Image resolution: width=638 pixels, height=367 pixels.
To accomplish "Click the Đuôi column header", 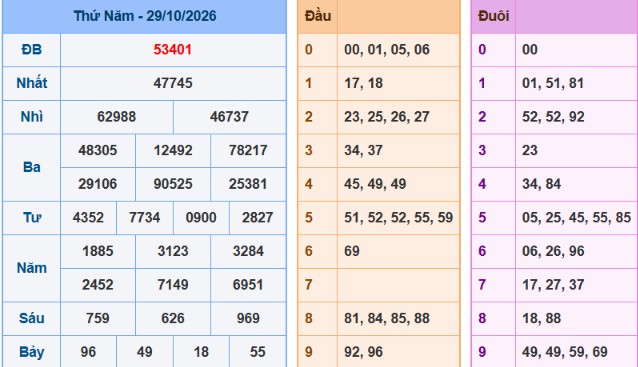I will tap(494, 16).
